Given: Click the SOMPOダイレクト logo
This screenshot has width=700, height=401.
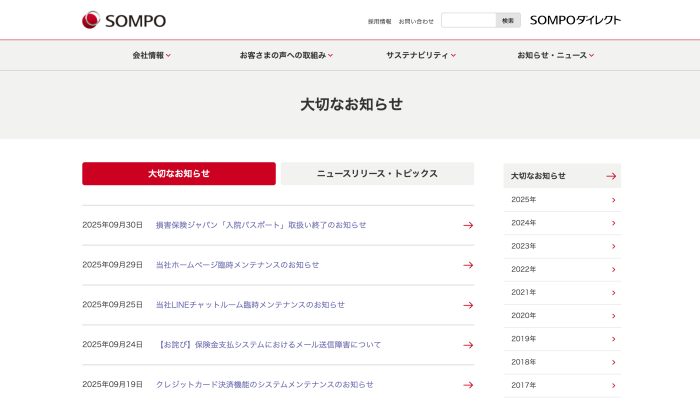Looking at the screenshot, I should point(575,20).
